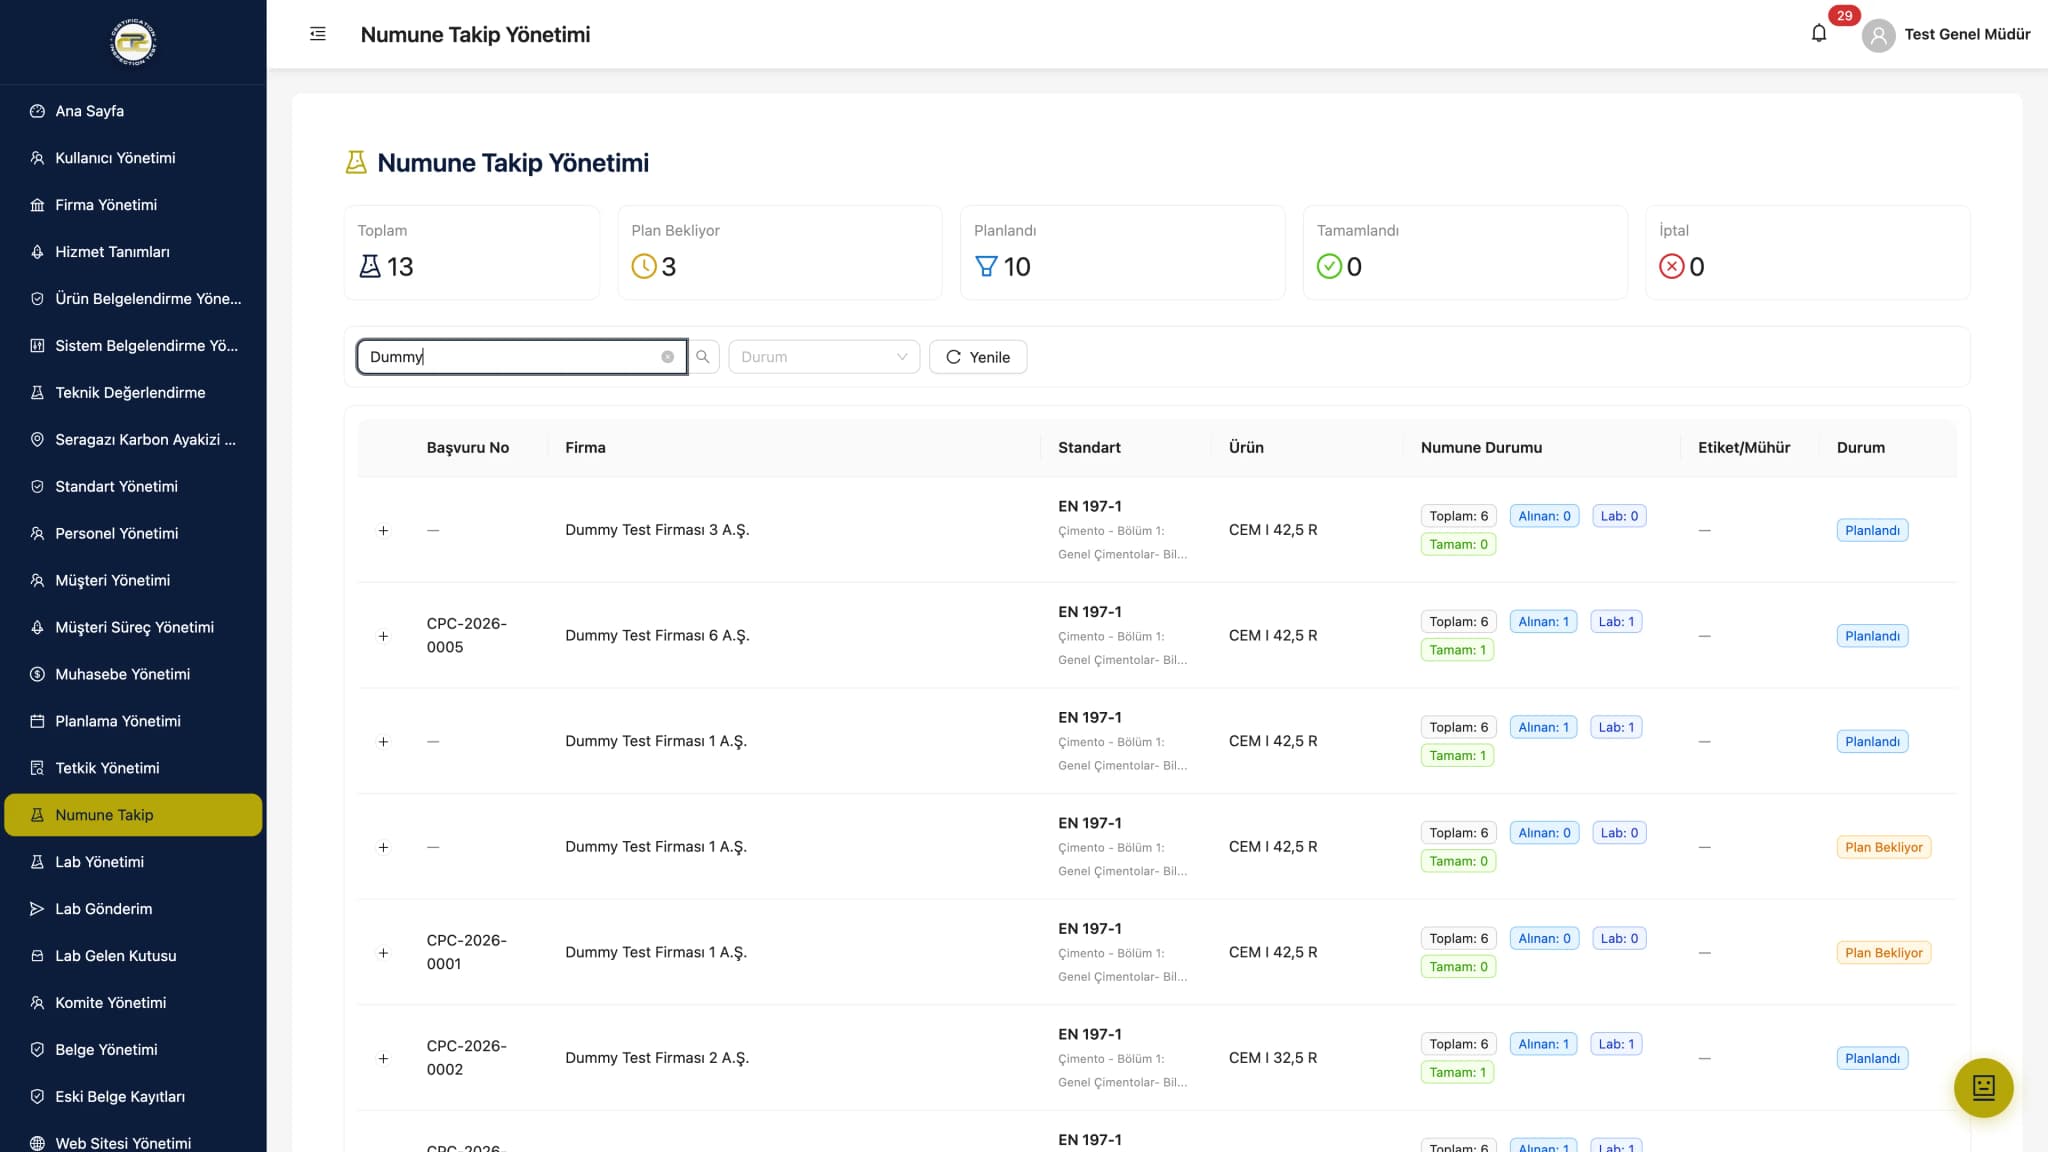Select the Numune Takip menu item

(x=133, y=815)
